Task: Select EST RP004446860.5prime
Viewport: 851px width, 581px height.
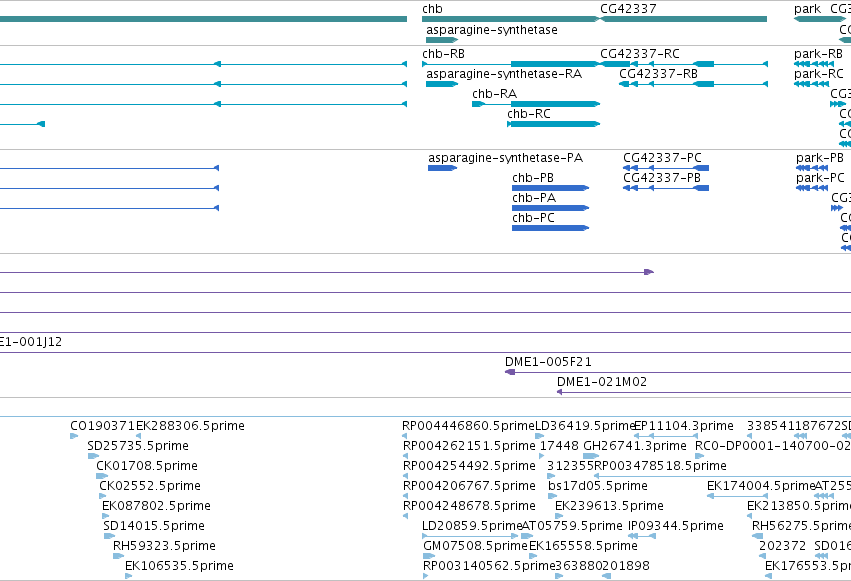Action: tap(405, 436)
